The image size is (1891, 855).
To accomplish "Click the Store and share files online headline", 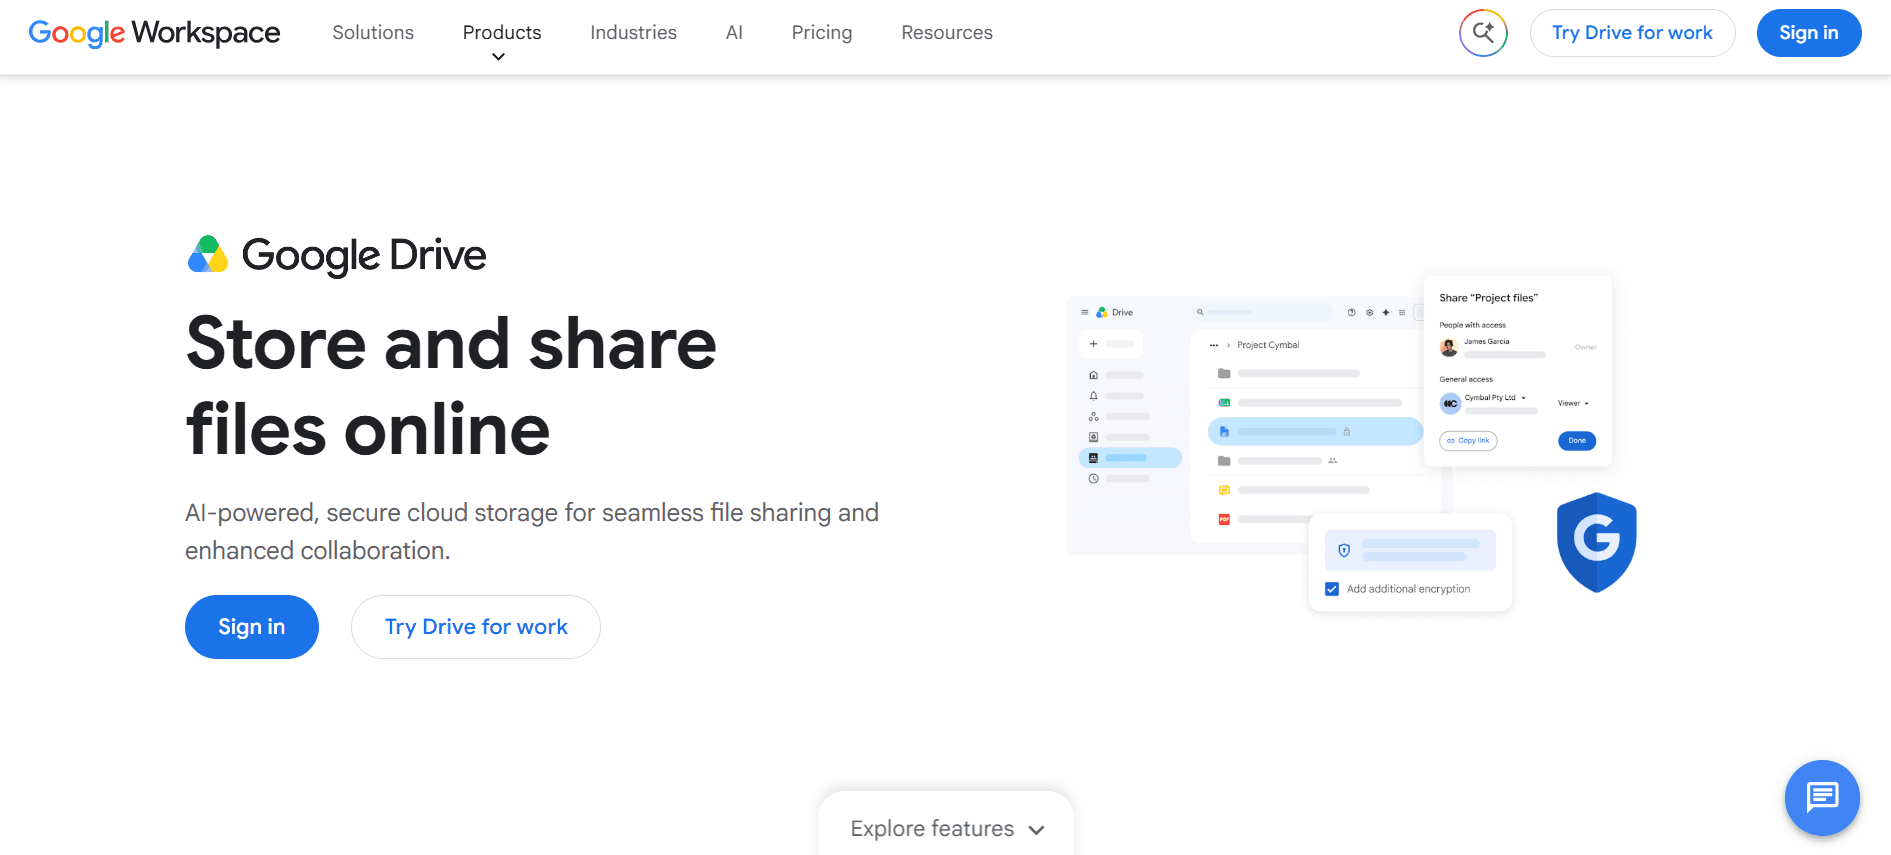I will [451, 386].
